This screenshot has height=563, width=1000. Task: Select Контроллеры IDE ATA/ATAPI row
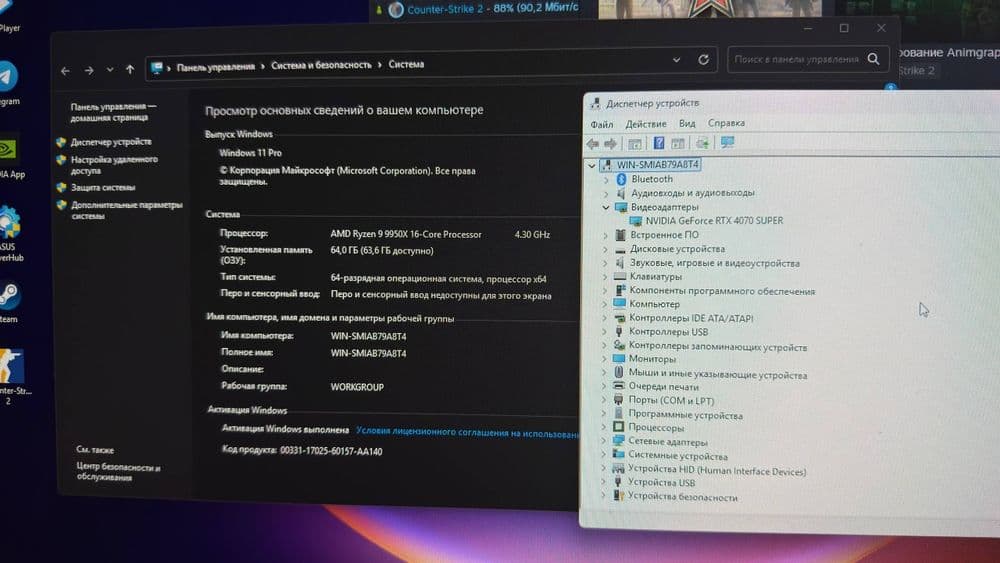point(691,318)
